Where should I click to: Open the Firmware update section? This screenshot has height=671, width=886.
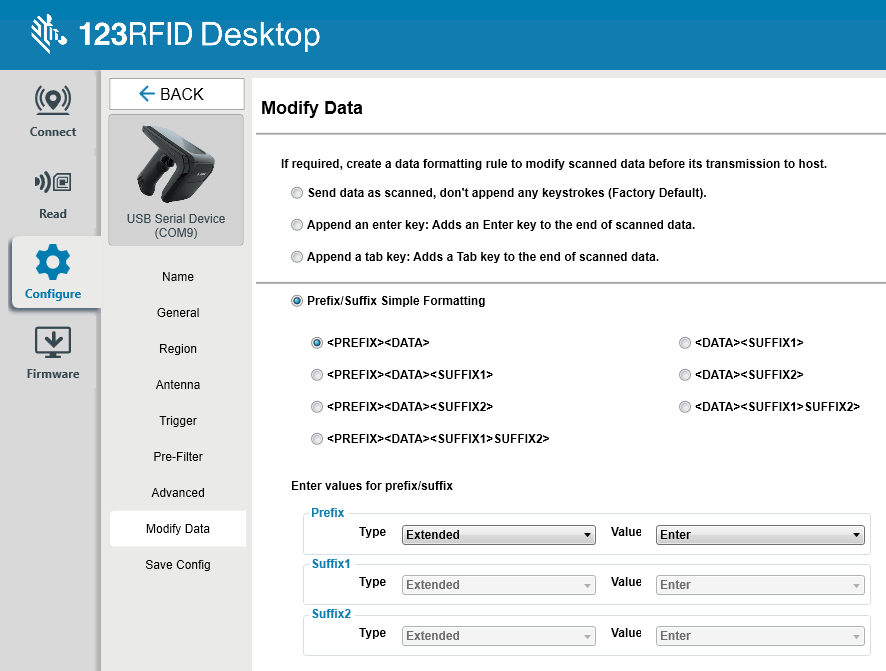click(52, 350)
